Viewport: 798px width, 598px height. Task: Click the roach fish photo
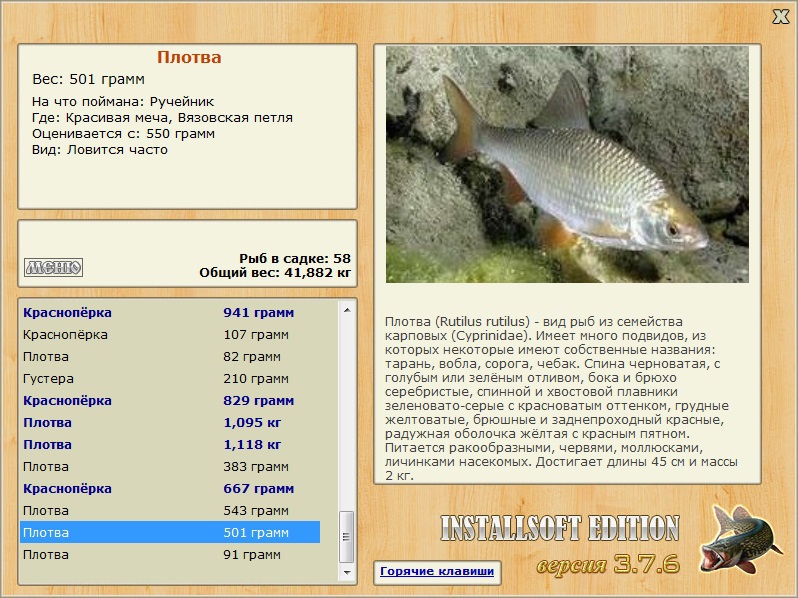click(567, 164)
